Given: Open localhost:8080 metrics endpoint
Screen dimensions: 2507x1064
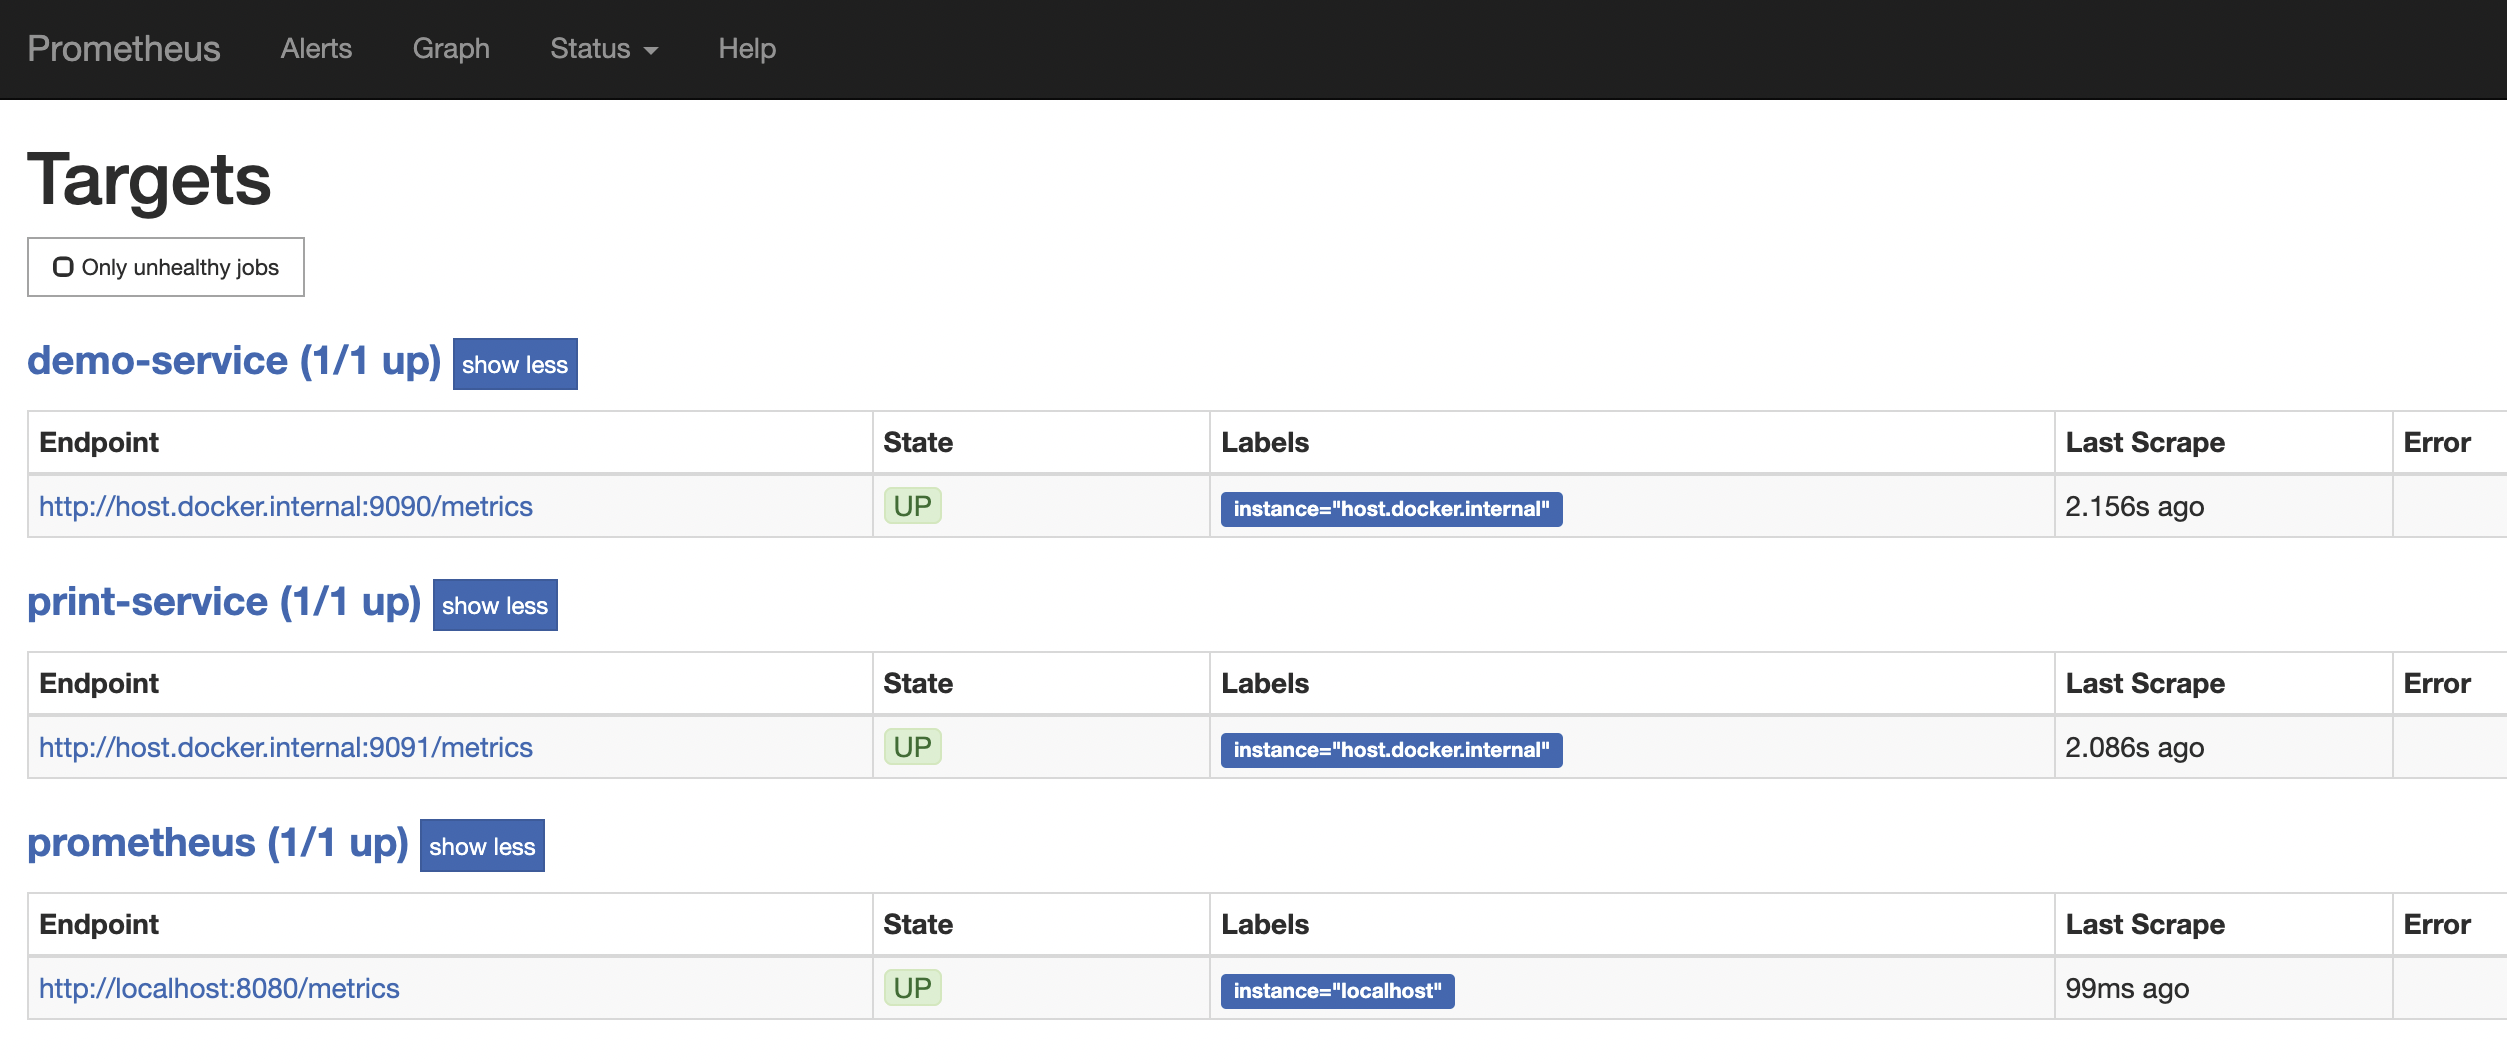Looking at the screenshot, I should [x=219, y=988].
